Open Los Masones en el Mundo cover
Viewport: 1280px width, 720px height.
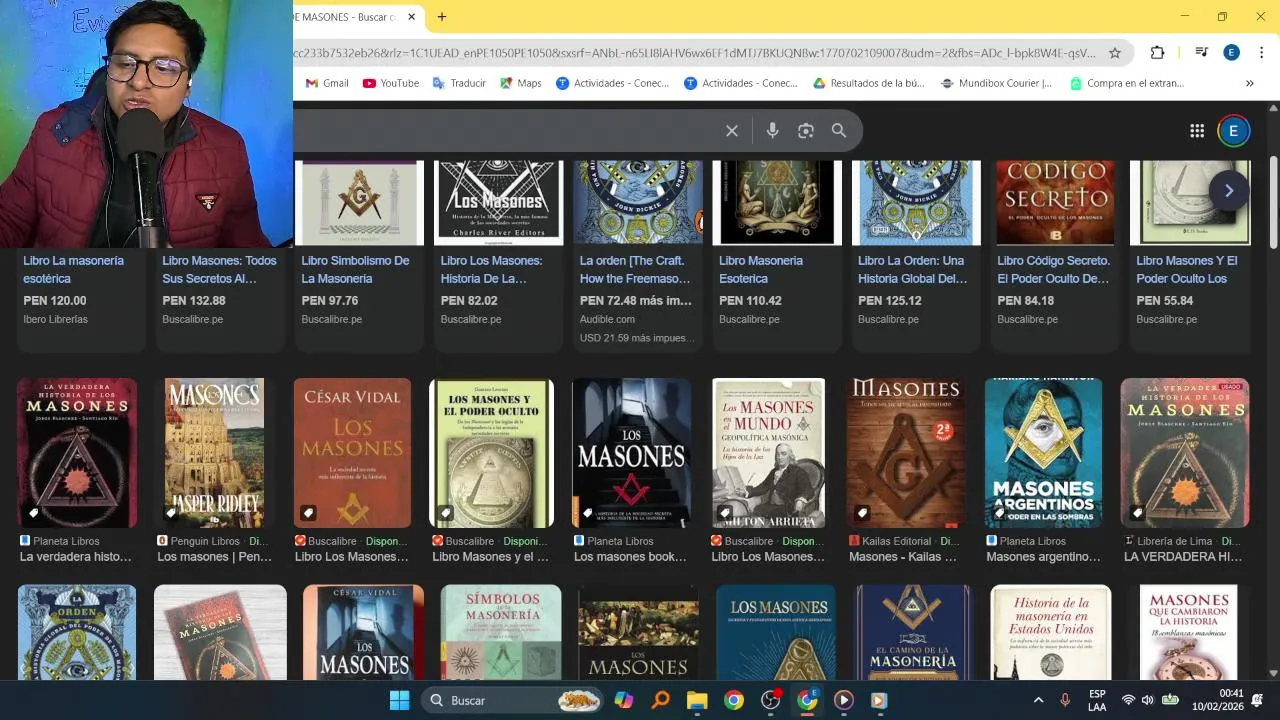click(768, 453)
